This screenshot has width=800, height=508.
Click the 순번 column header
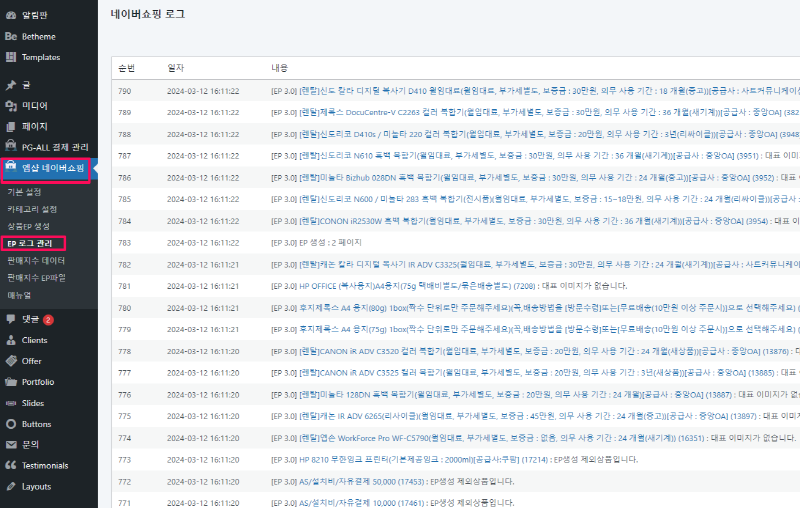[x=125, y=67]
